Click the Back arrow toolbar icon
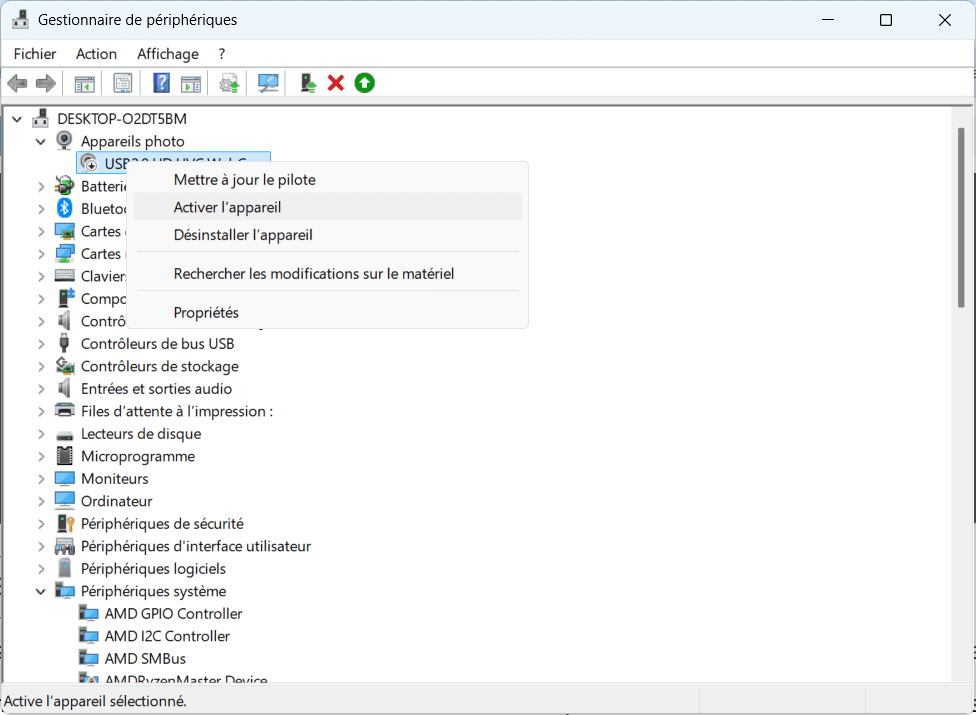 tap(17, 83)
